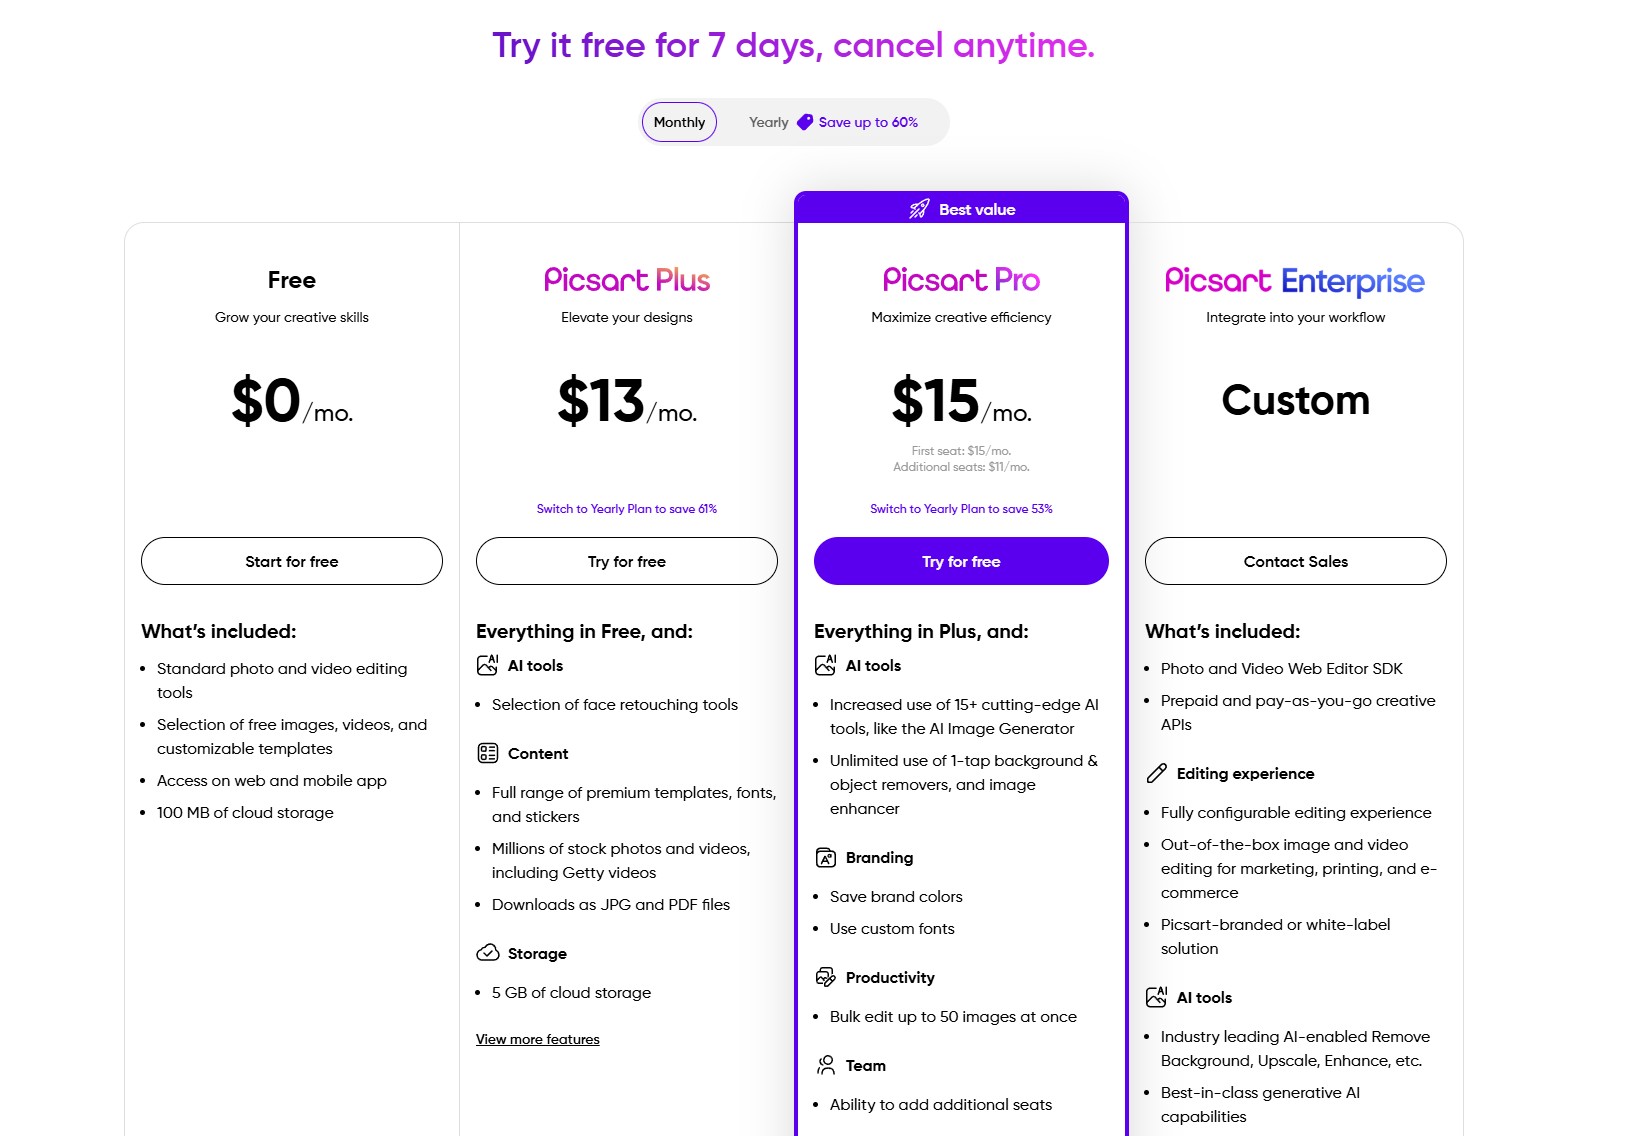1650x1136 pixels.
Task: Click Contact Sales for Picsart Enterprise
Action: [1295, 561]
